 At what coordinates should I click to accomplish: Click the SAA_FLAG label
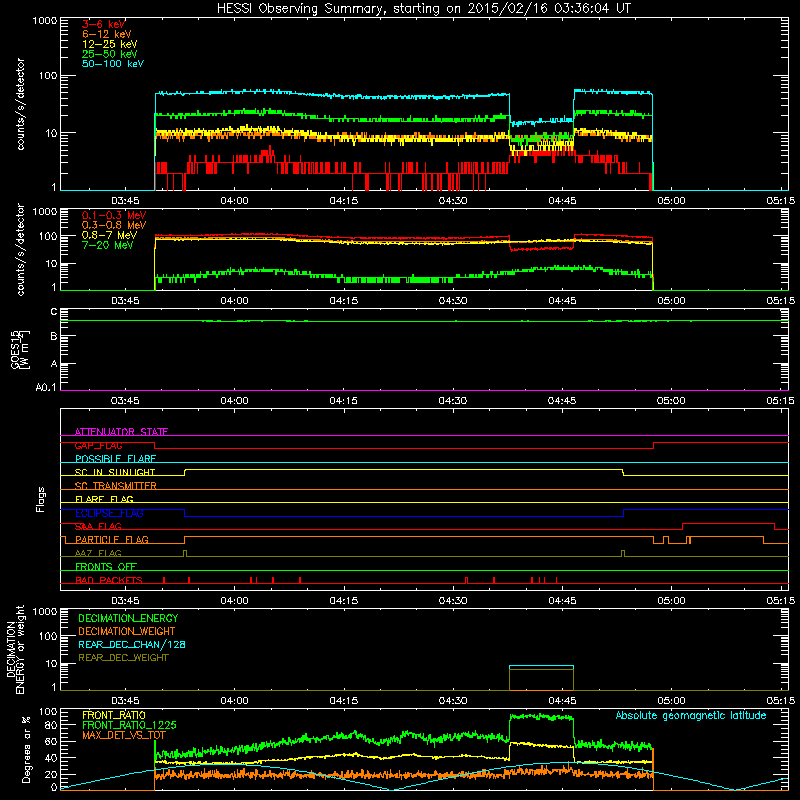point(98,527)
